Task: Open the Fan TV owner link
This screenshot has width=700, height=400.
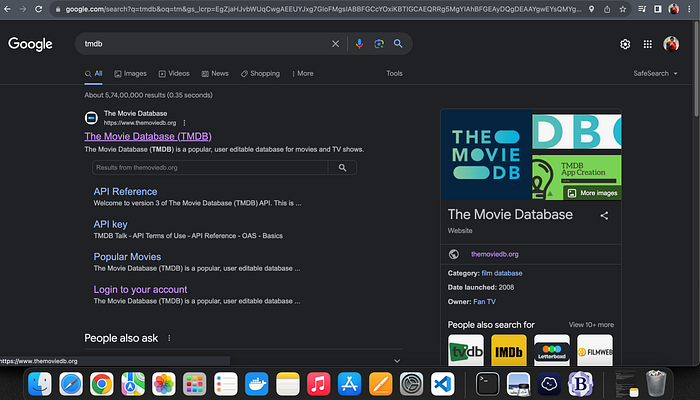Action: (x=484, y=302)
